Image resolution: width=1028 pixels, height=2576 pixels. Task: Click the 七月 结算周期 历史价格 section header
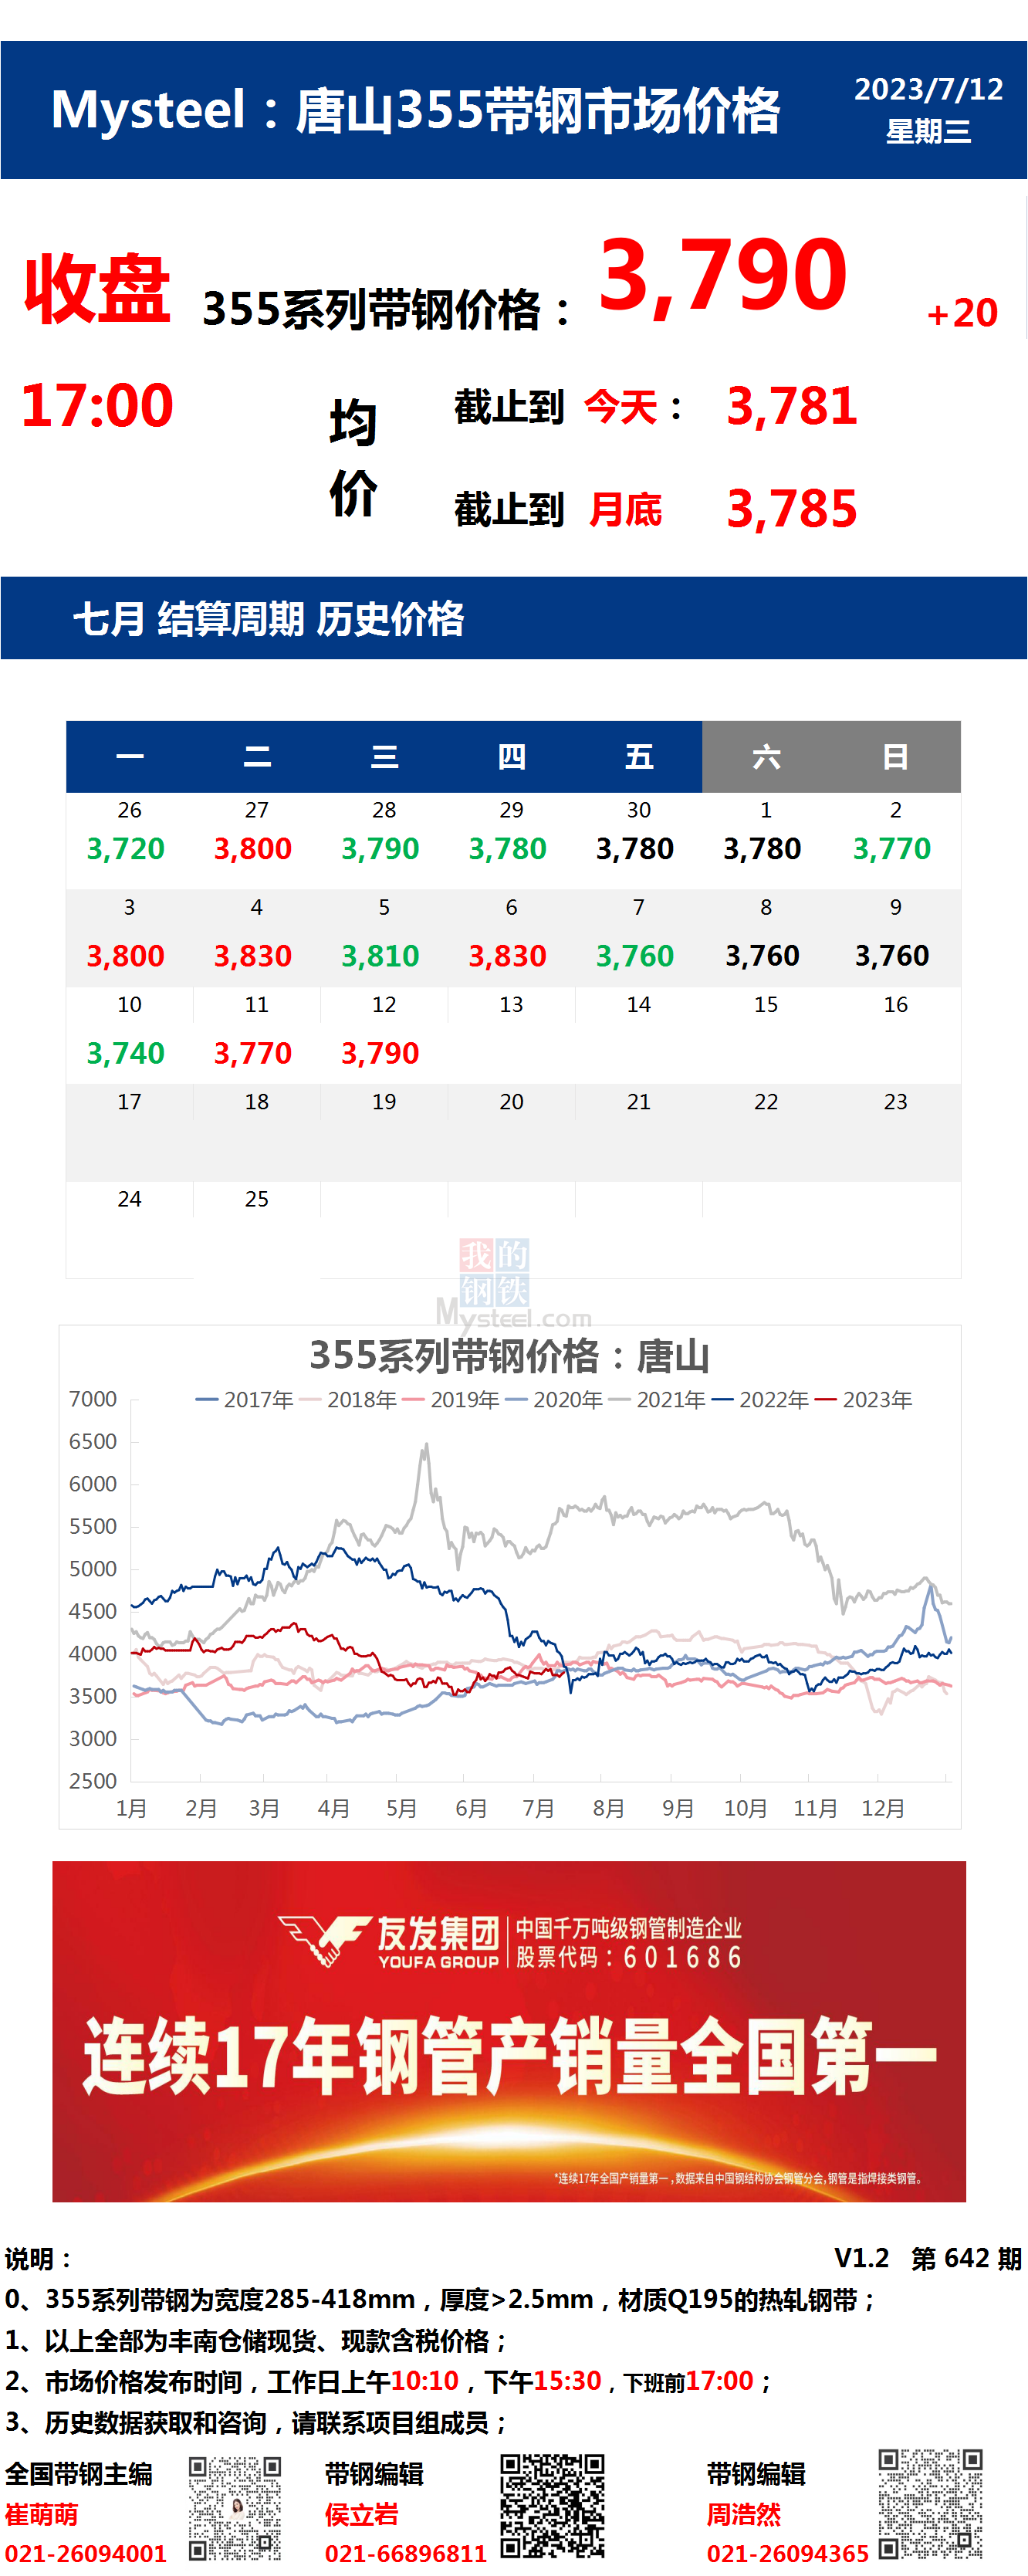coord(268,619)
